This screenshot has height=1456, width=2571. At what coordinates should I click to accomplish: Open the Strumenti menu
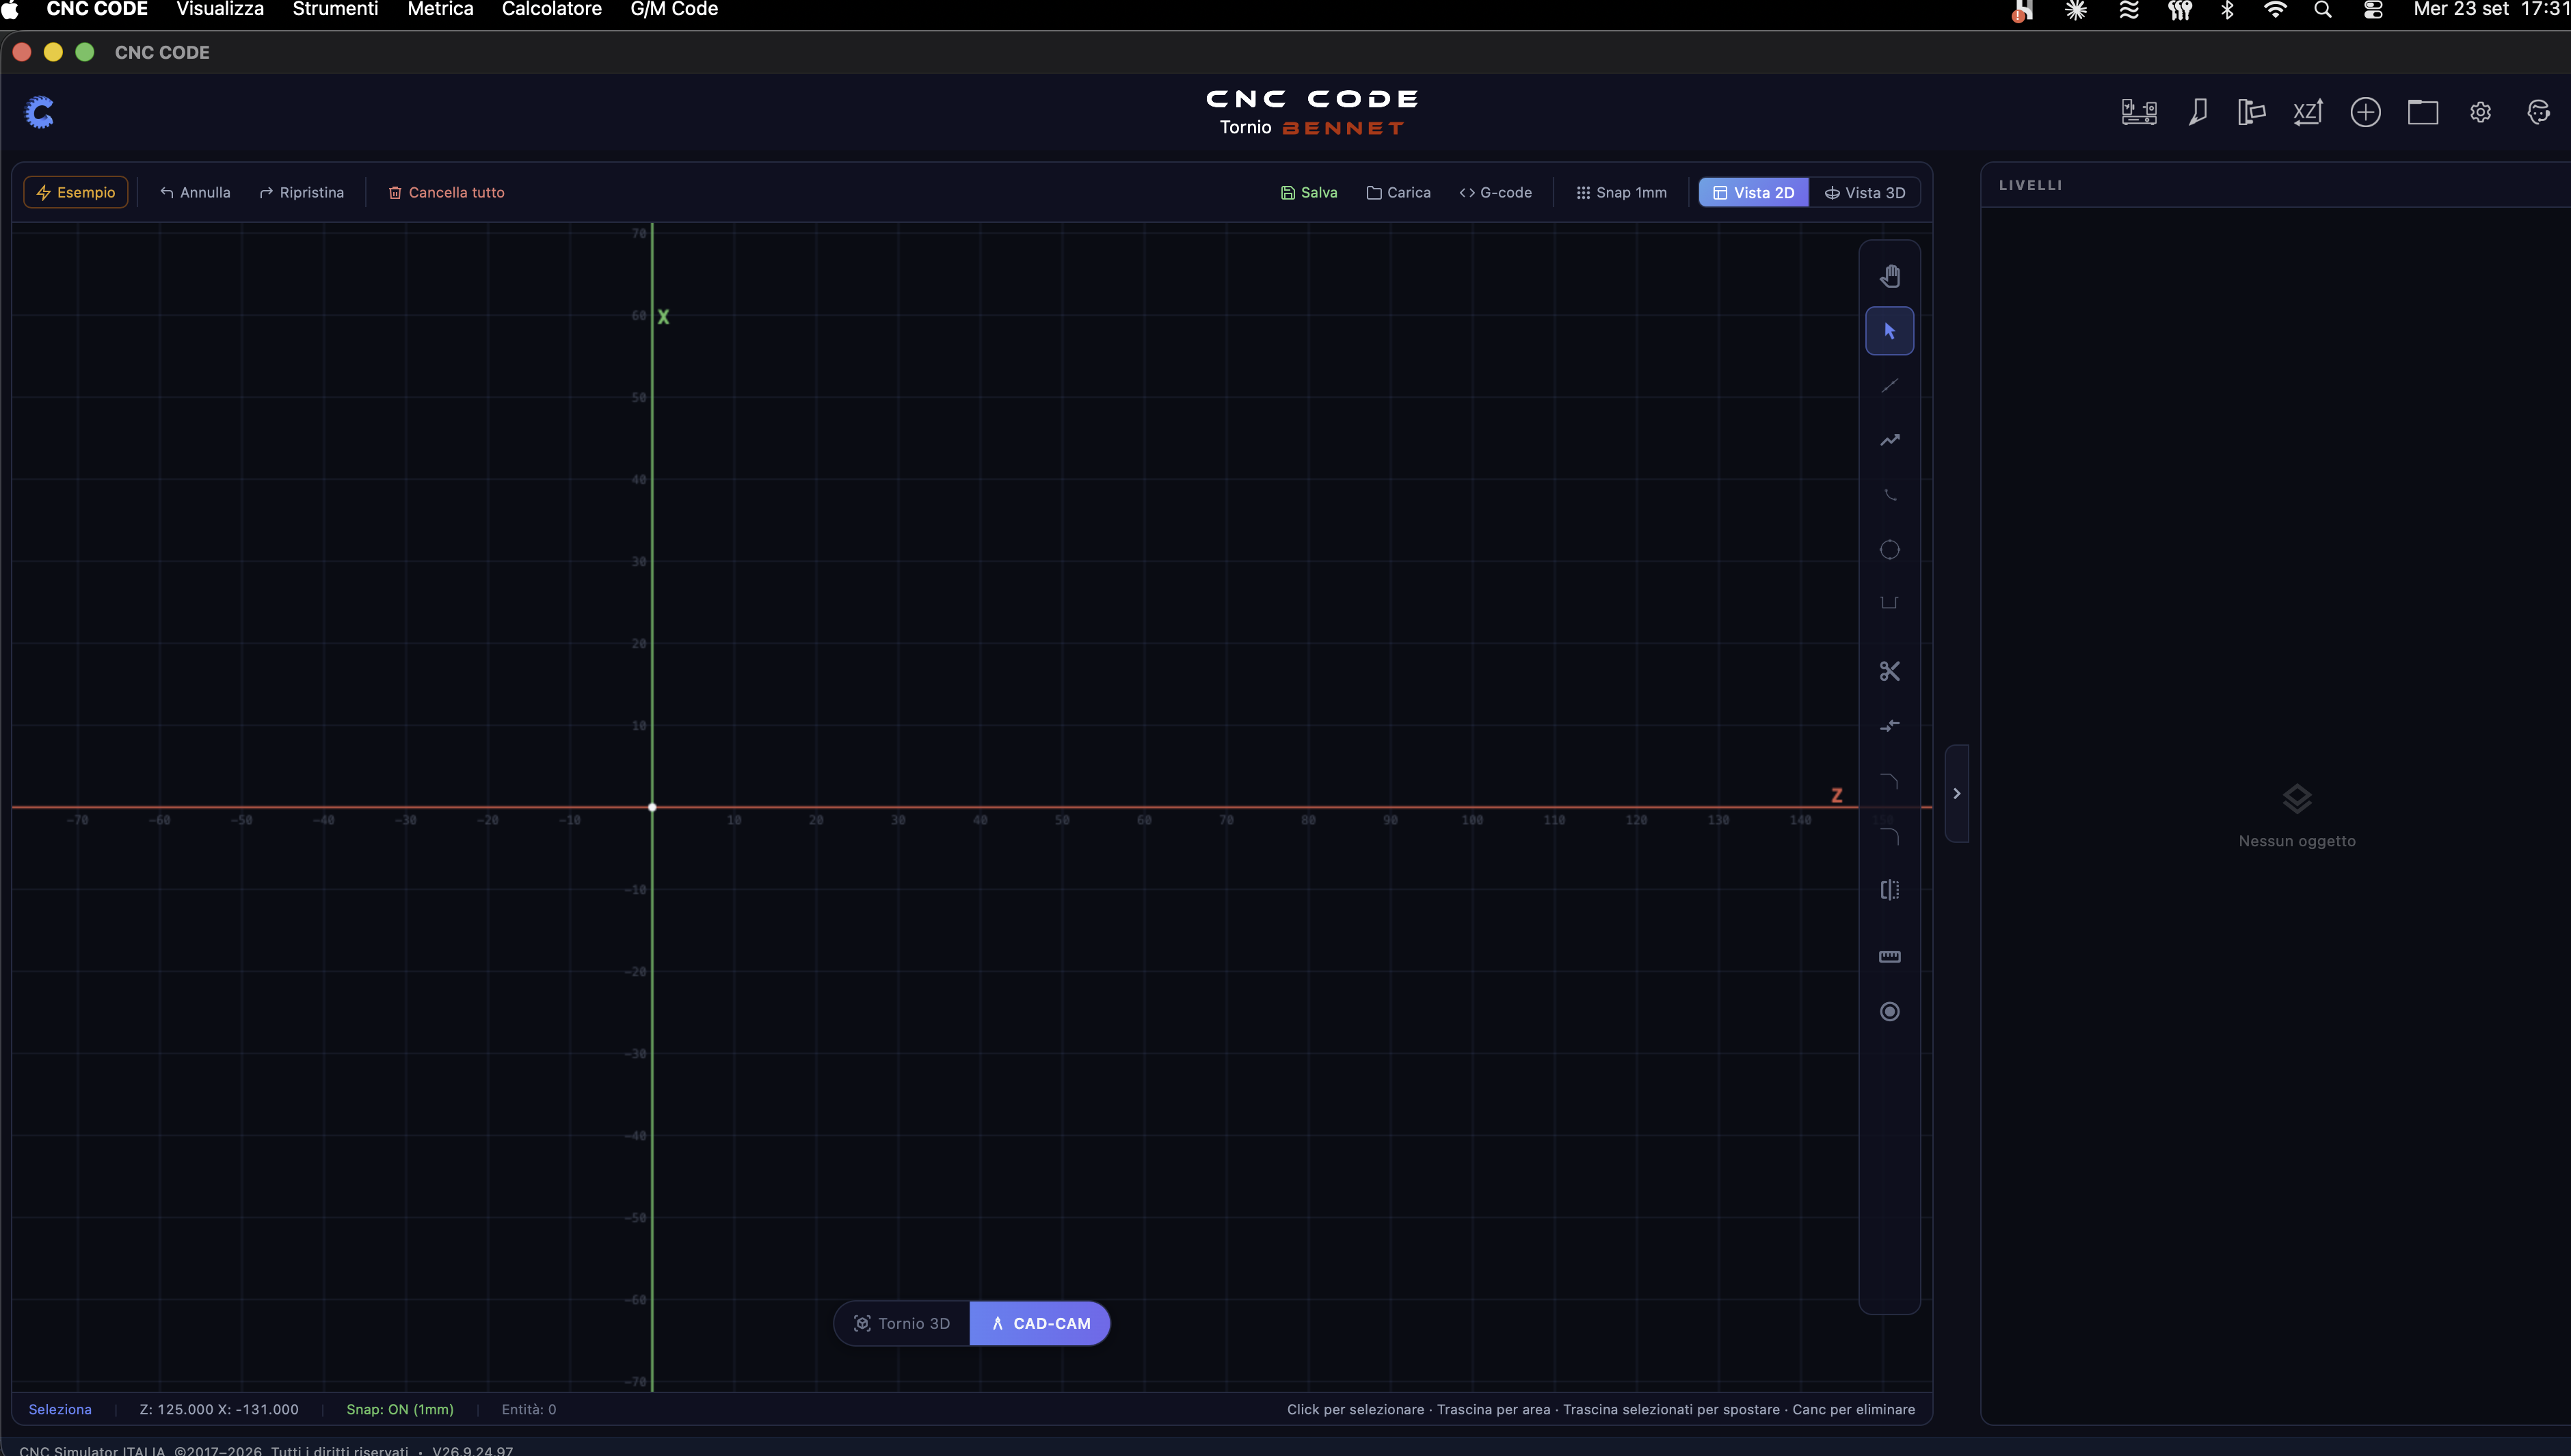point(335,10)
